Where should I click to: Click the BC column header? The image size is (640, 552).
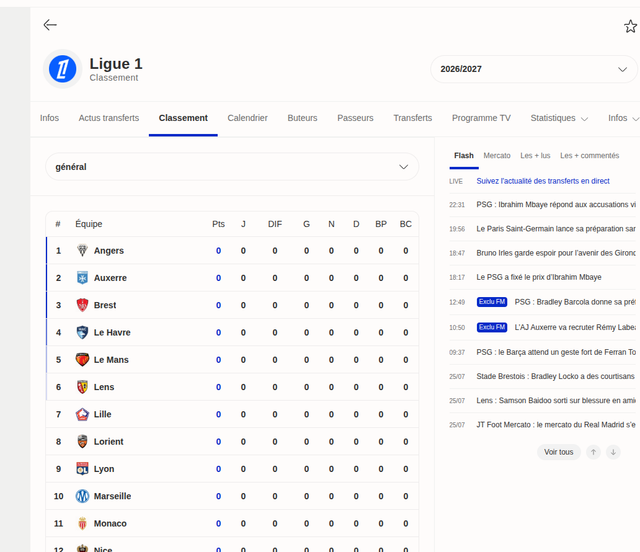pyautogui.click(x=405, y=224)
